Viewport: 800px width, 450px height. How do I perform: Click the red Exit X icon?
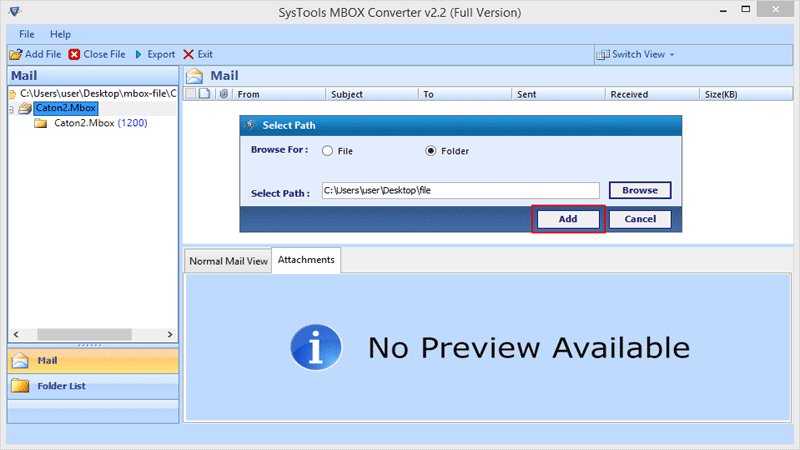tap(188, 54)
